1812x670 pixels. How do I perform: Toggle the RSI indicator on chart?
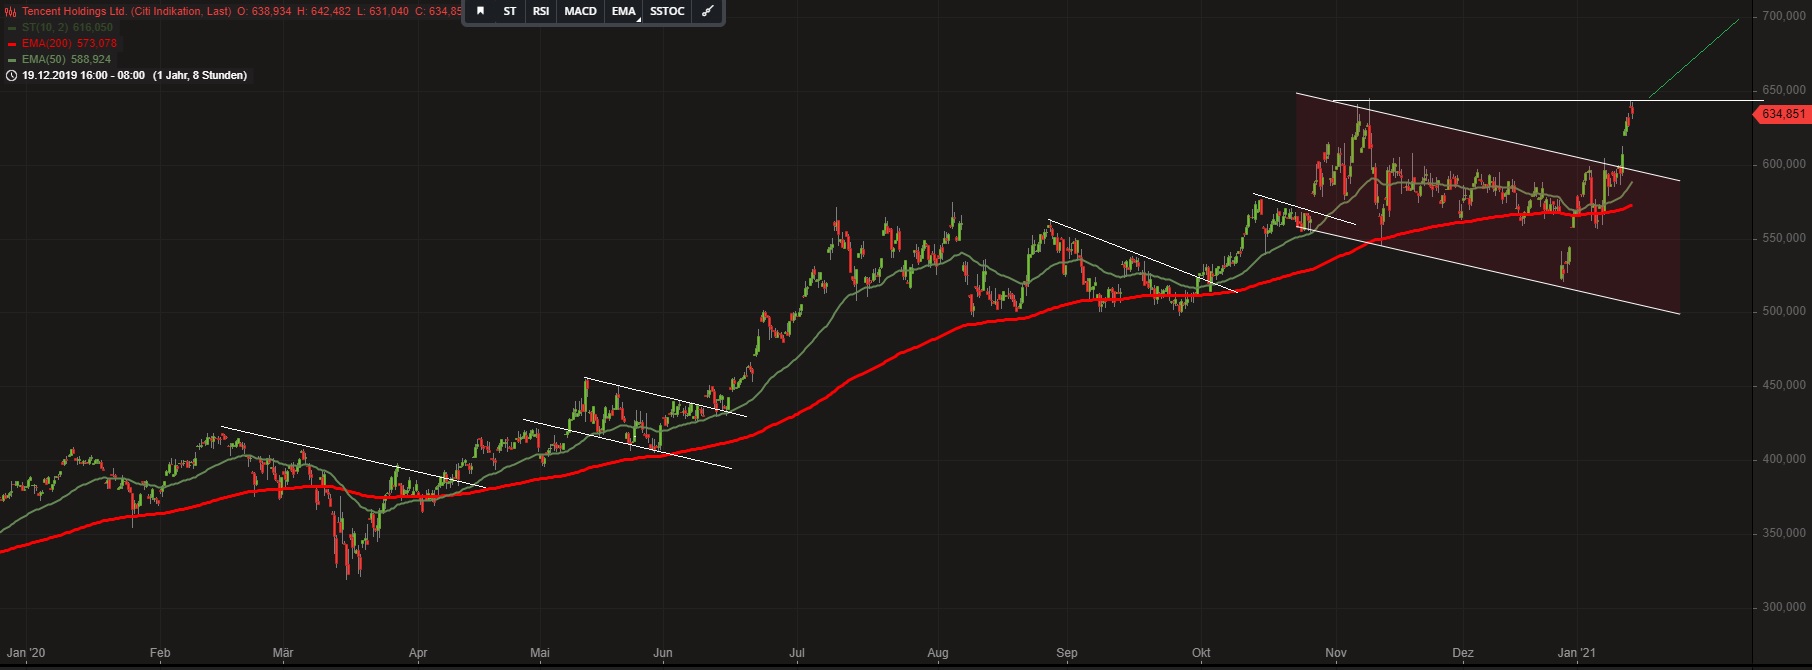coord(541,11)
